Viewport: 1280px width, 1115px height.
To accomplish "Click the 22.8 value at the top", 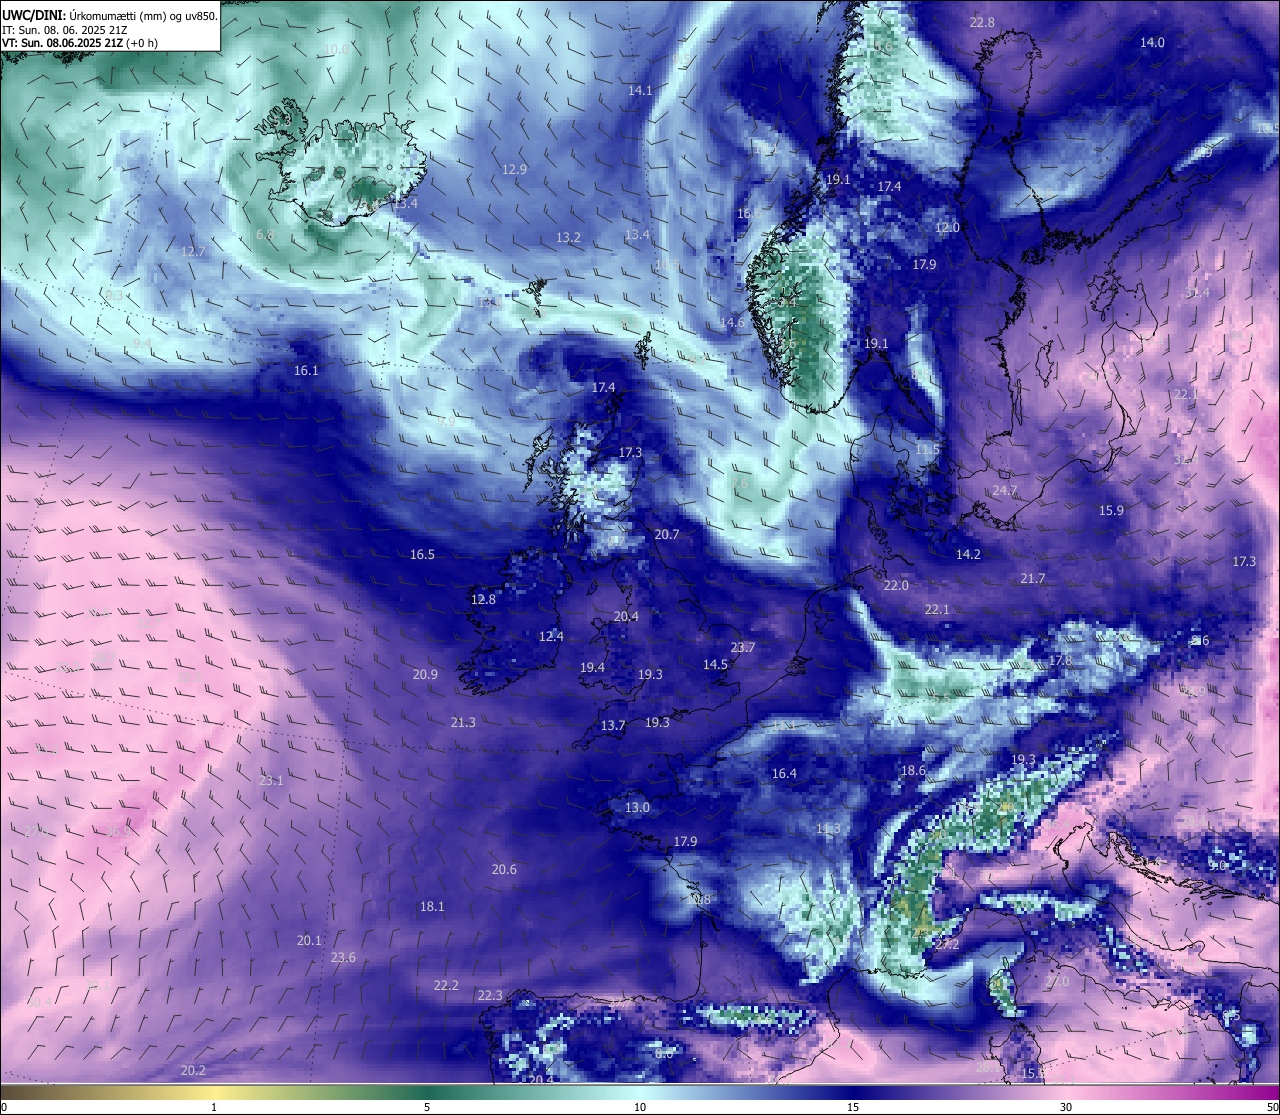I will (x=983, y=22).
